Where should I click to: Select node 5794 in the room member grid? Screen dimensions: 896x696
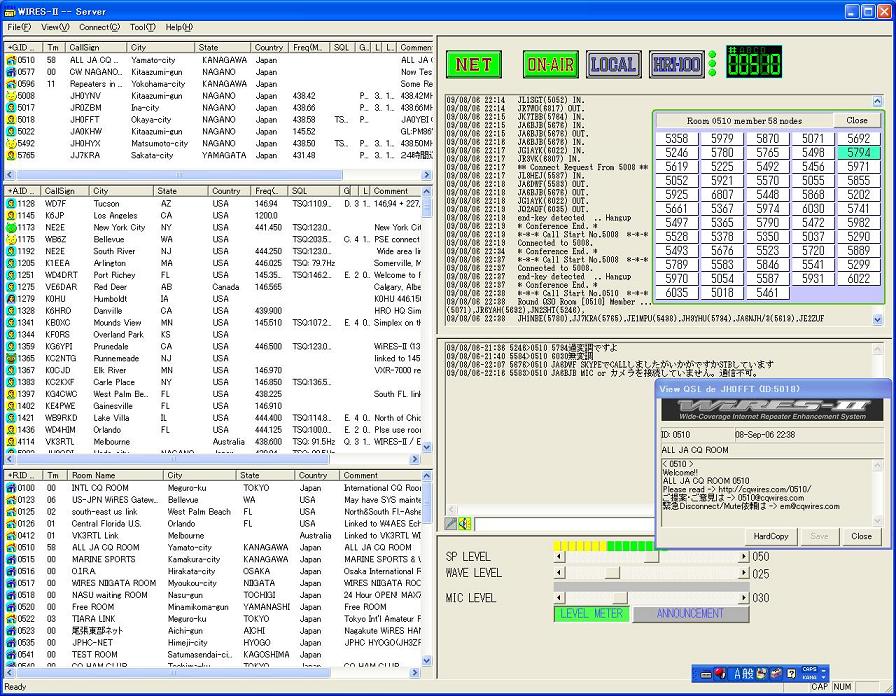[x=858, y=153]
